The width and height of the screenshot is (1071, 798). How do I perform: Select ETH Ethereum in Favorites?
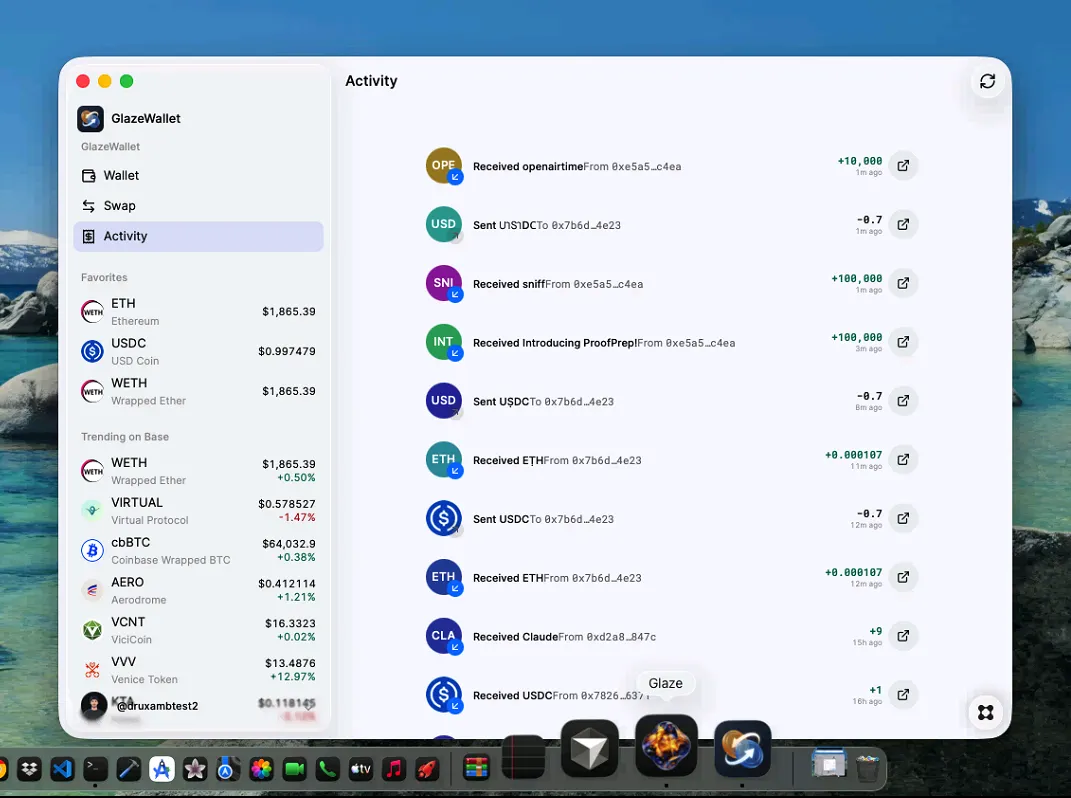click(198, 312)
